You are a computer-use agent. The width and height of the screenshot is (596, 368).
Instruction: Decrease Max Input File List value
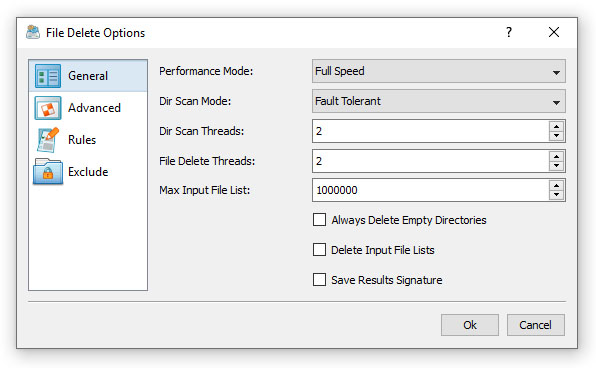coord(556,195)
